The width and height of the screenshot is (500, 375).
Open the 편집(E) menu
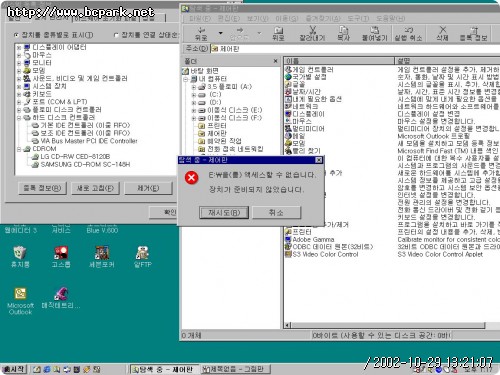pyautogui.click(x=229, y=18)
